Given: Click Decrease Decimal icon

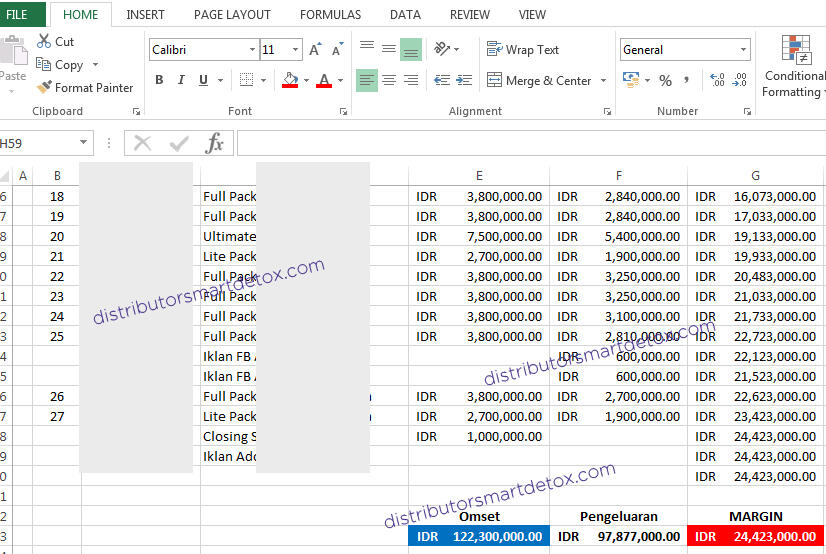Looking at the screenshot, I should pos(740,80).
